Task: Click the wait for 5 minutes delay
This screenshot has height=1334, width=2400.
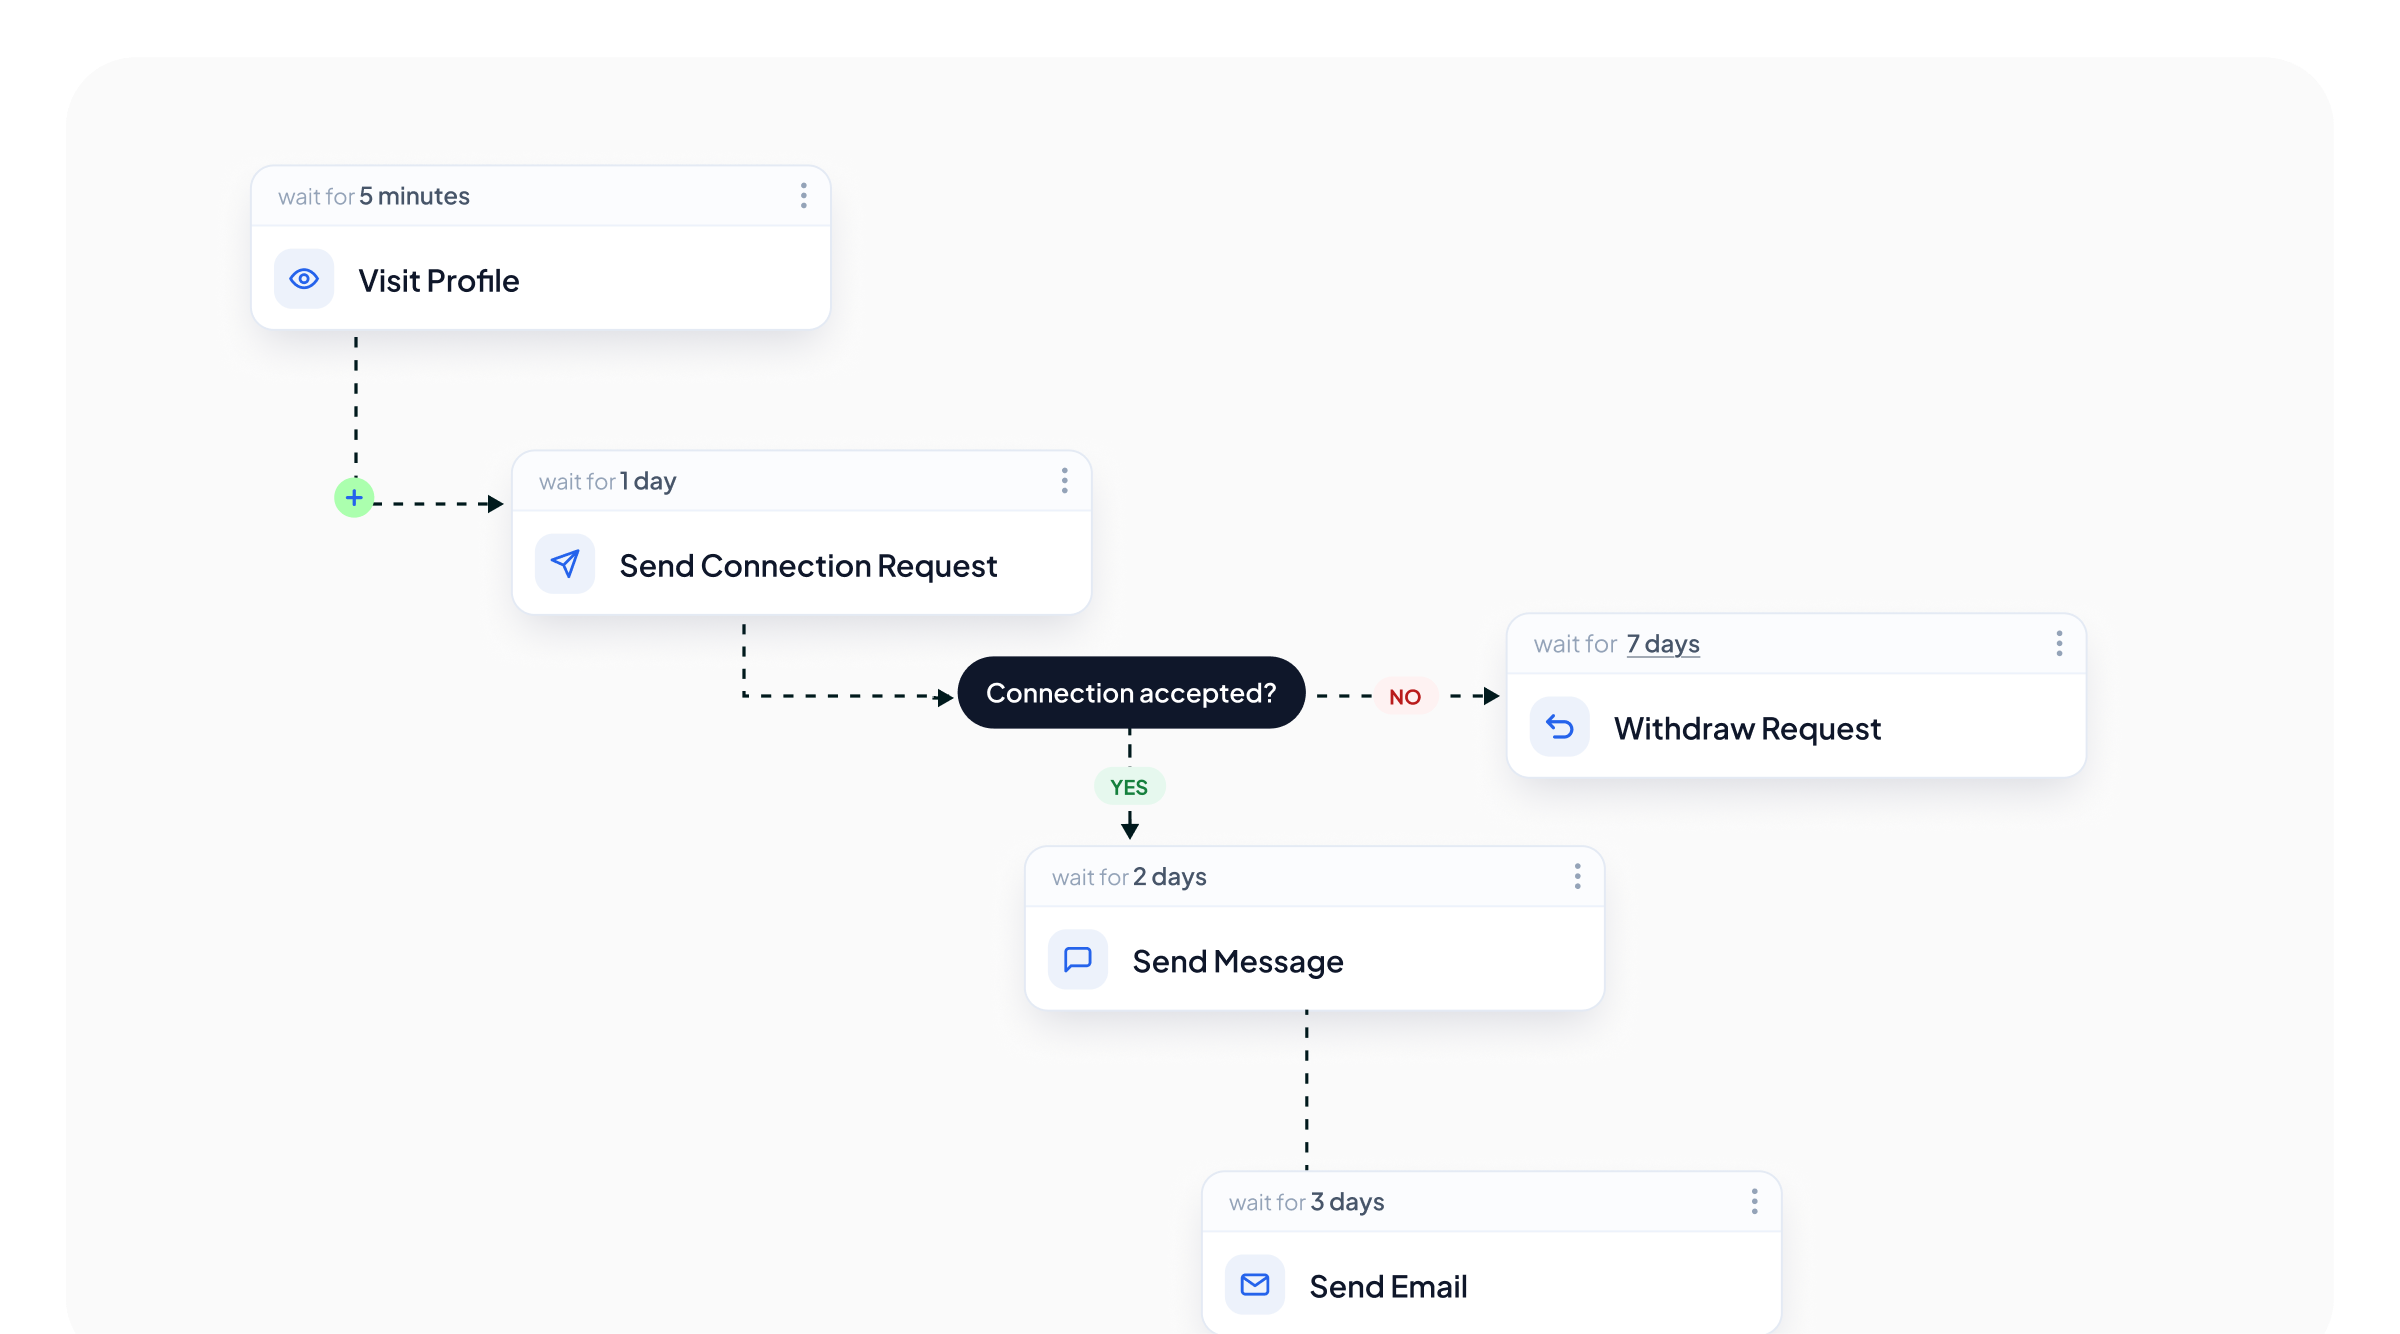Action: pos(374,196)
